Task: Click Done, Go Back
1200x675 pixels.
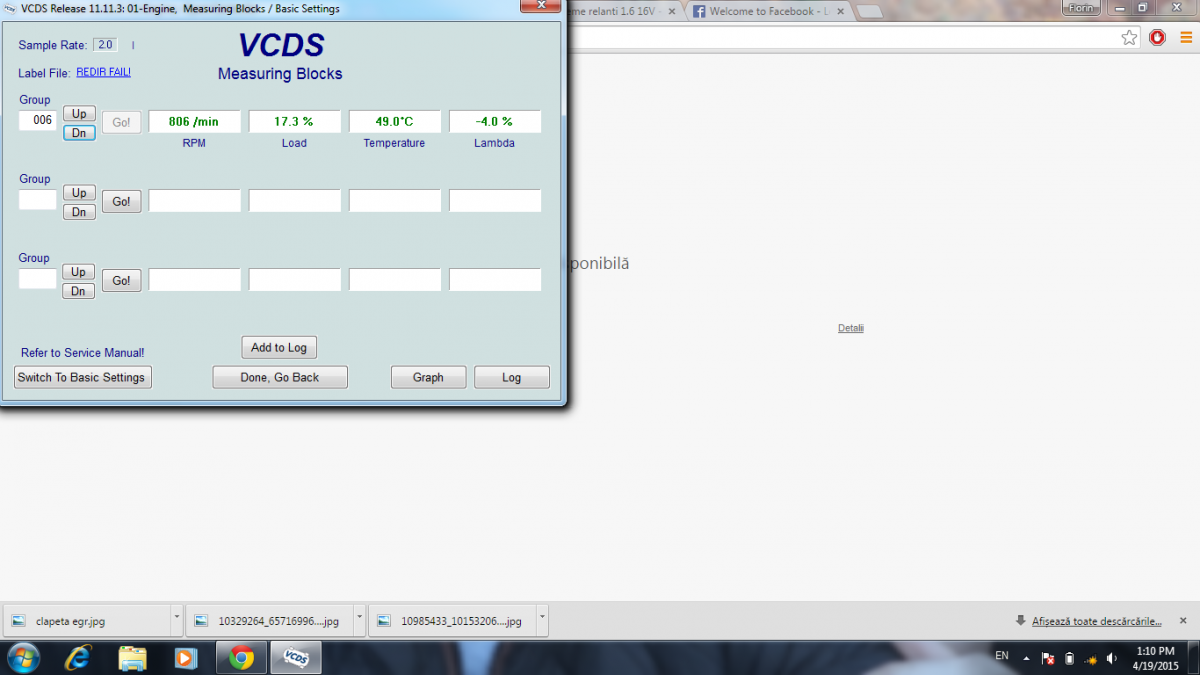Action: point(280,377)
